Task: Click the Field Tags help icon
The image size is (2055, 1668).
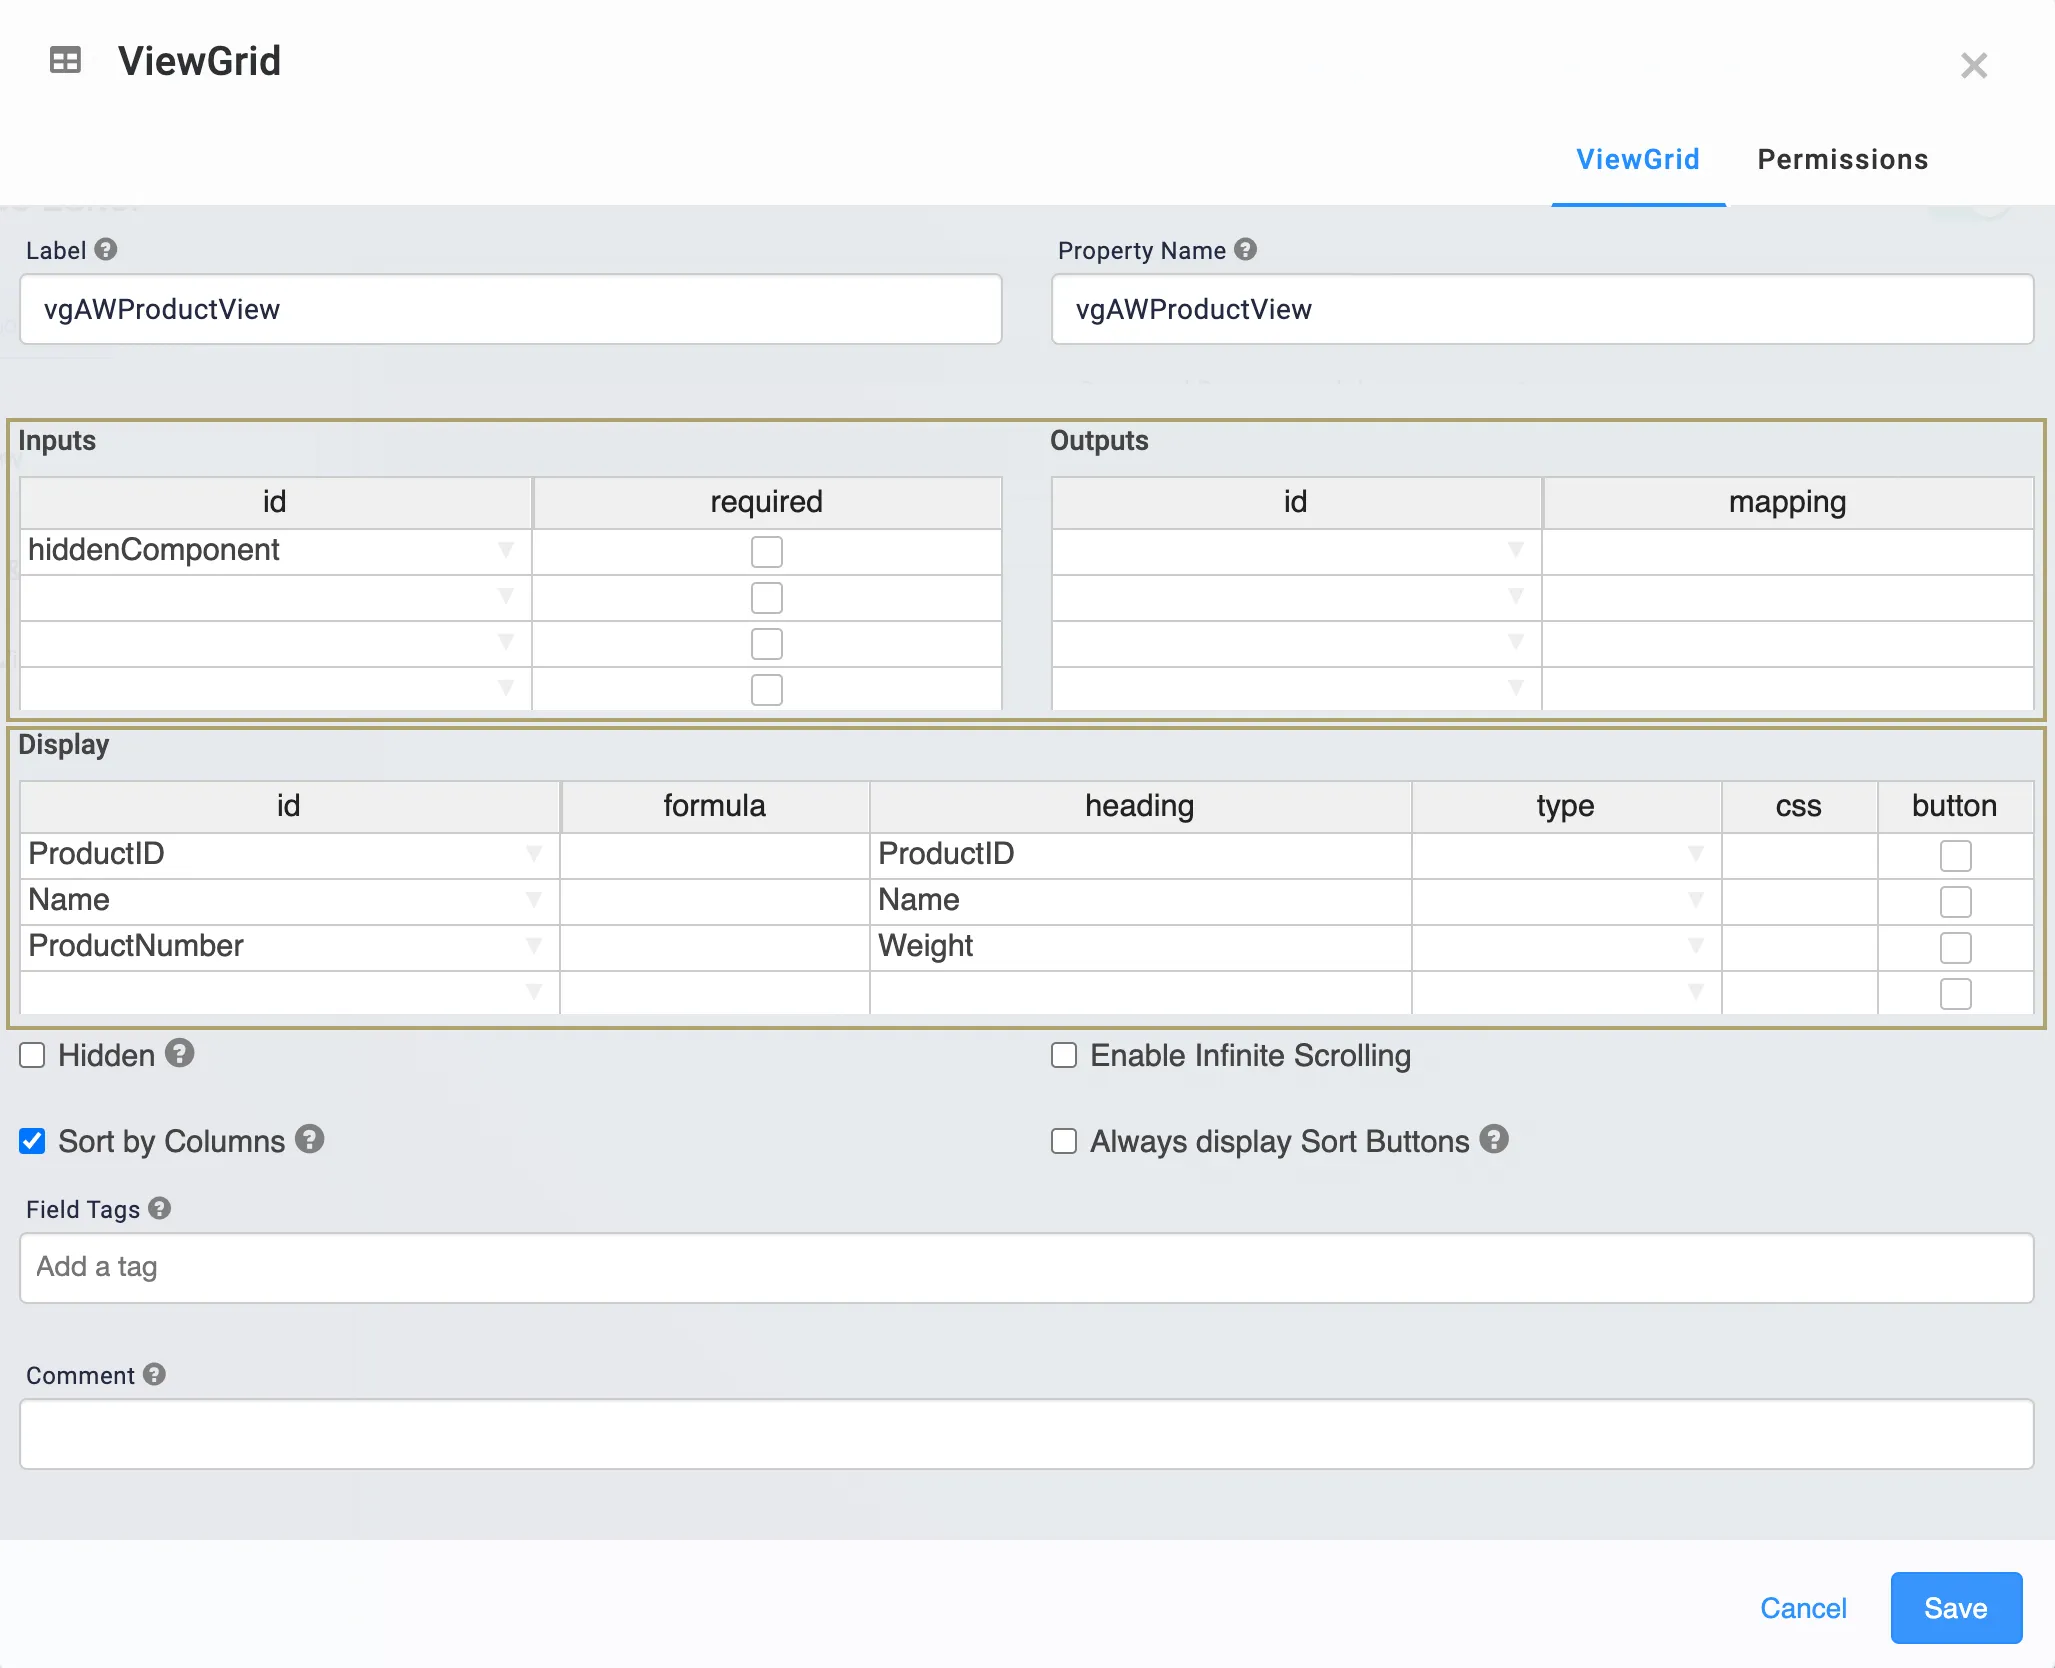Action: pos(160,1209)
